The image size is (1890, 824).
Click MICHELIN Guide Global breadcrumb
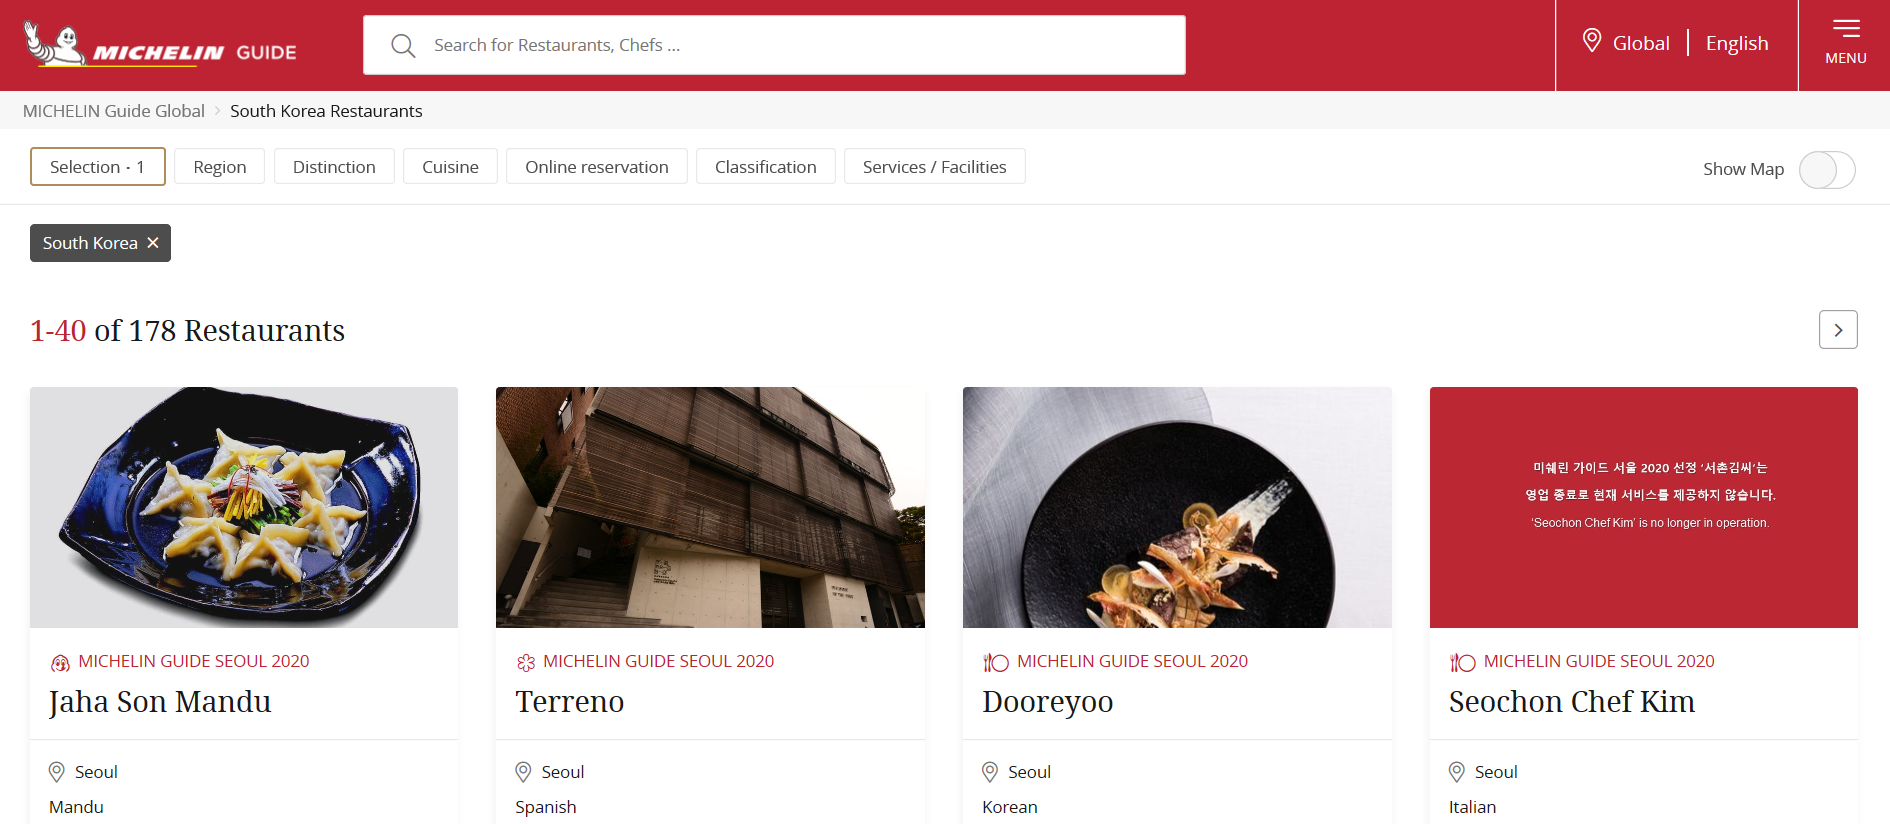tap(114, 111)
